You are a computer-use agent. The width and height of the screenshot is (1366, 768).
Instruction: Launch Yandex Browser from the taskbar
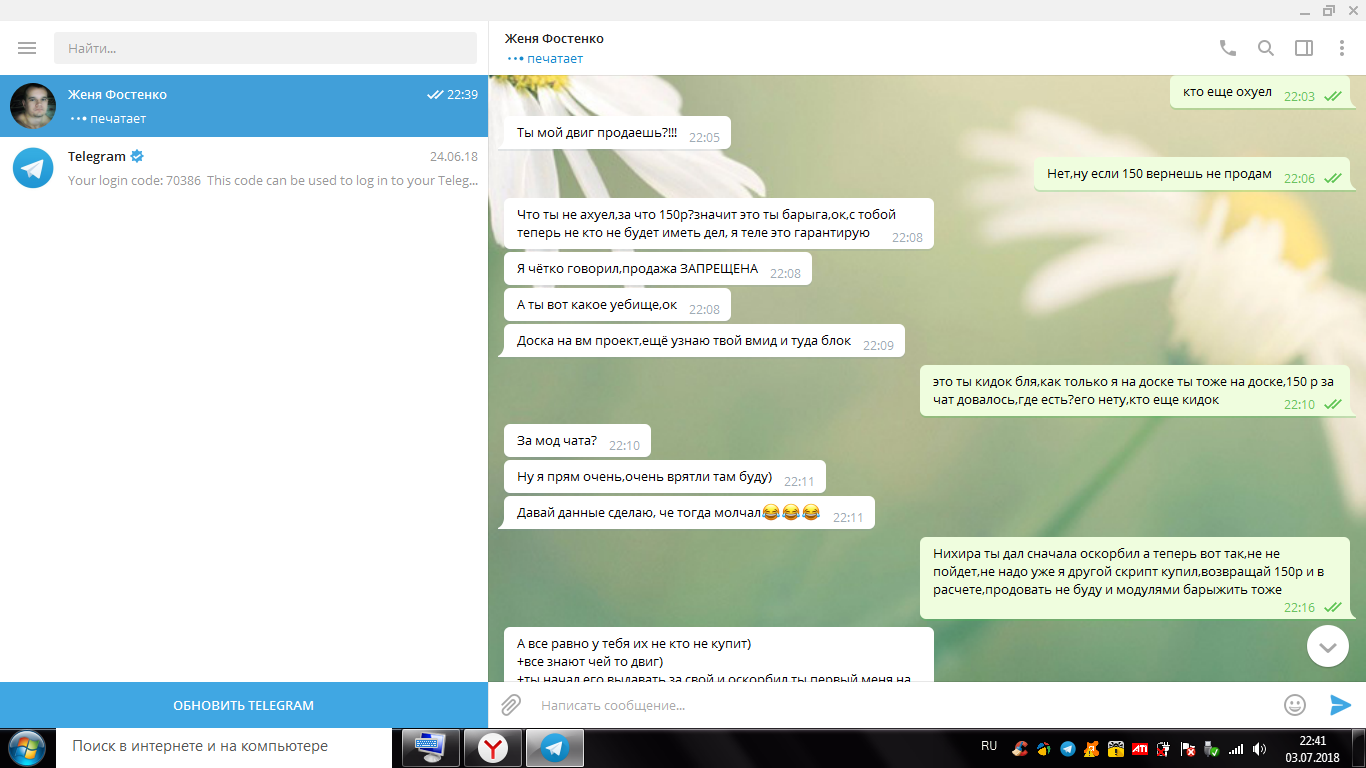pyautogui.click(x=492, y=747)
